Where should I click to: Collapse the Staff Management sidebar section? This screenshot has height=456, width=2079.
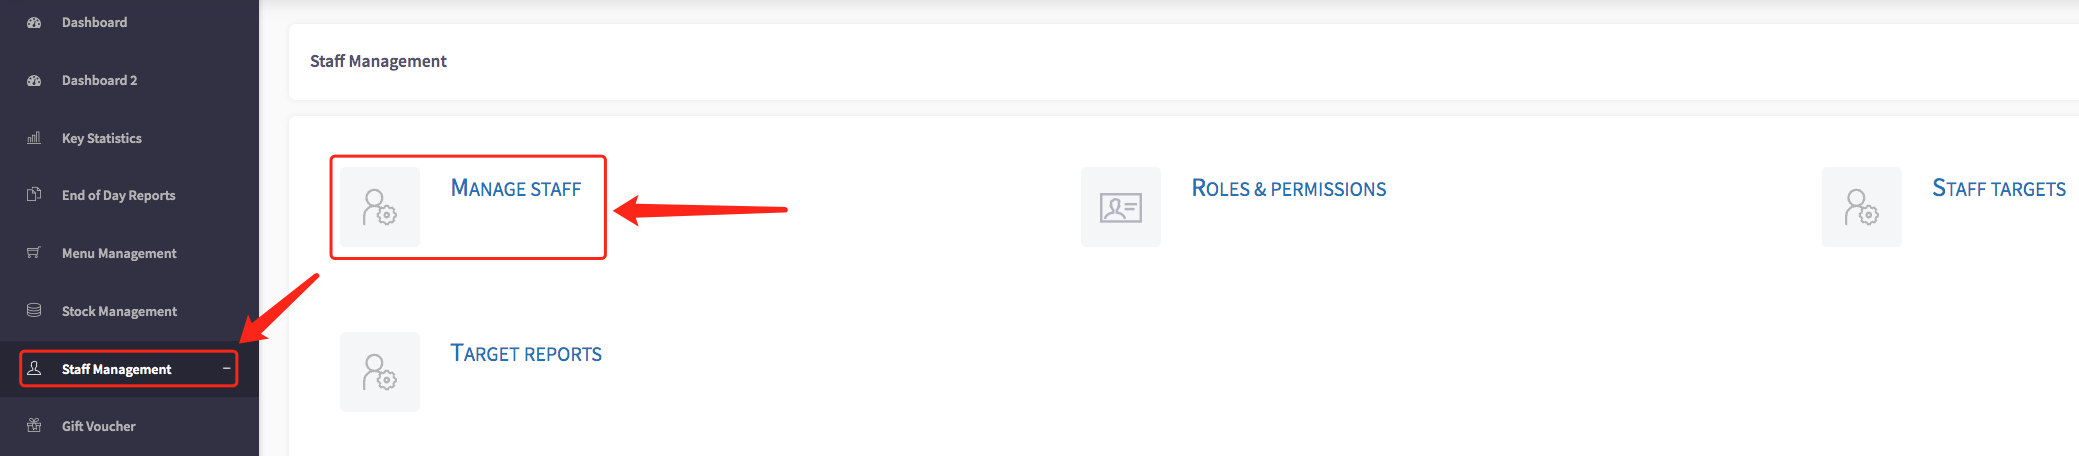tap(226, 368)
